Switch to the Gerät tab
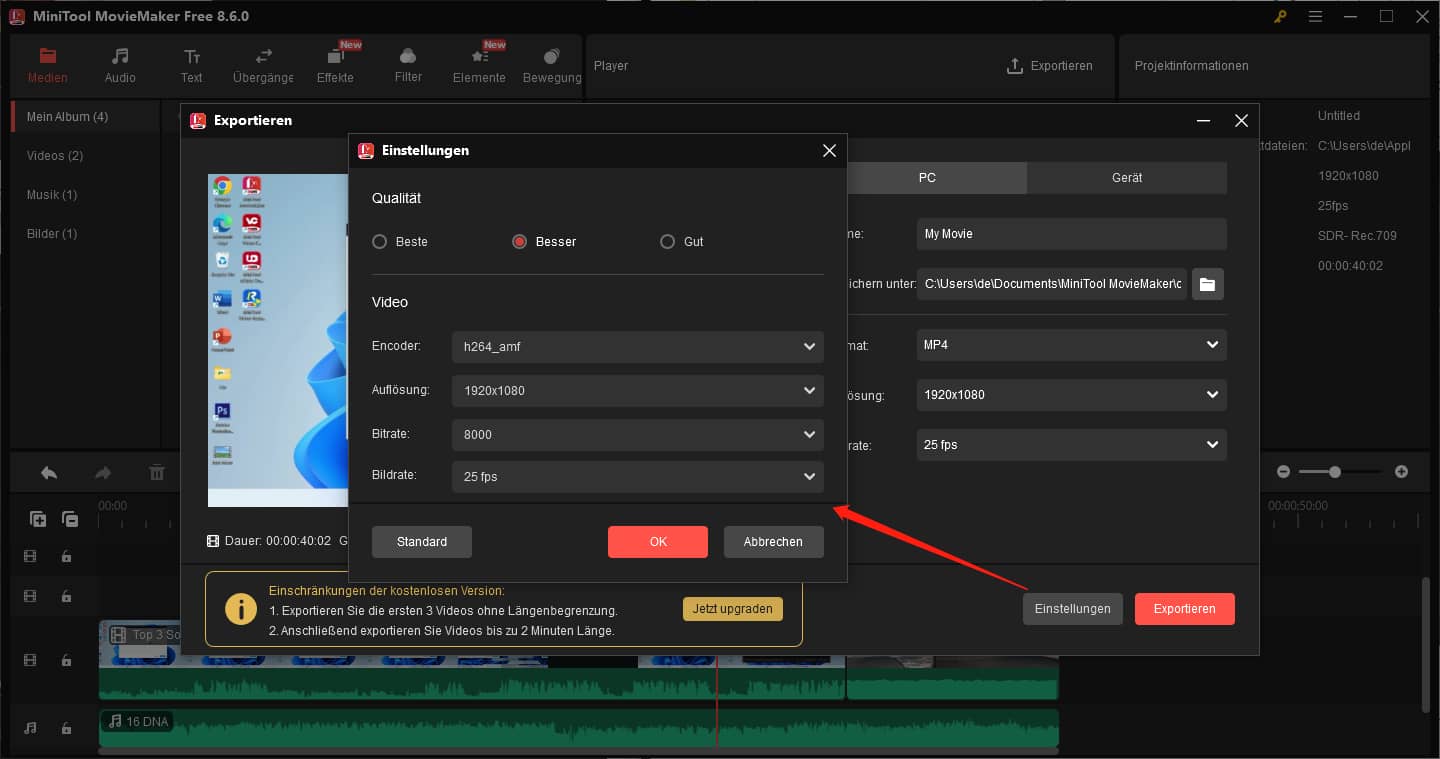 (1126, 177)
